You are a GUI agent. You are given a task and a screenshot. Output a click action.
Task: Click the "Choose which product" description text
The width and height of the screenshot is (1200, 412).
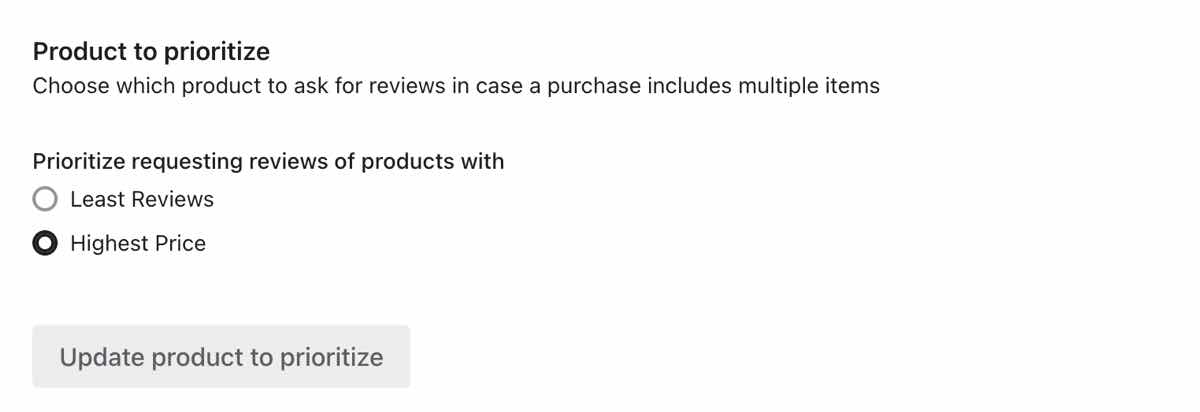click(456, 86)
